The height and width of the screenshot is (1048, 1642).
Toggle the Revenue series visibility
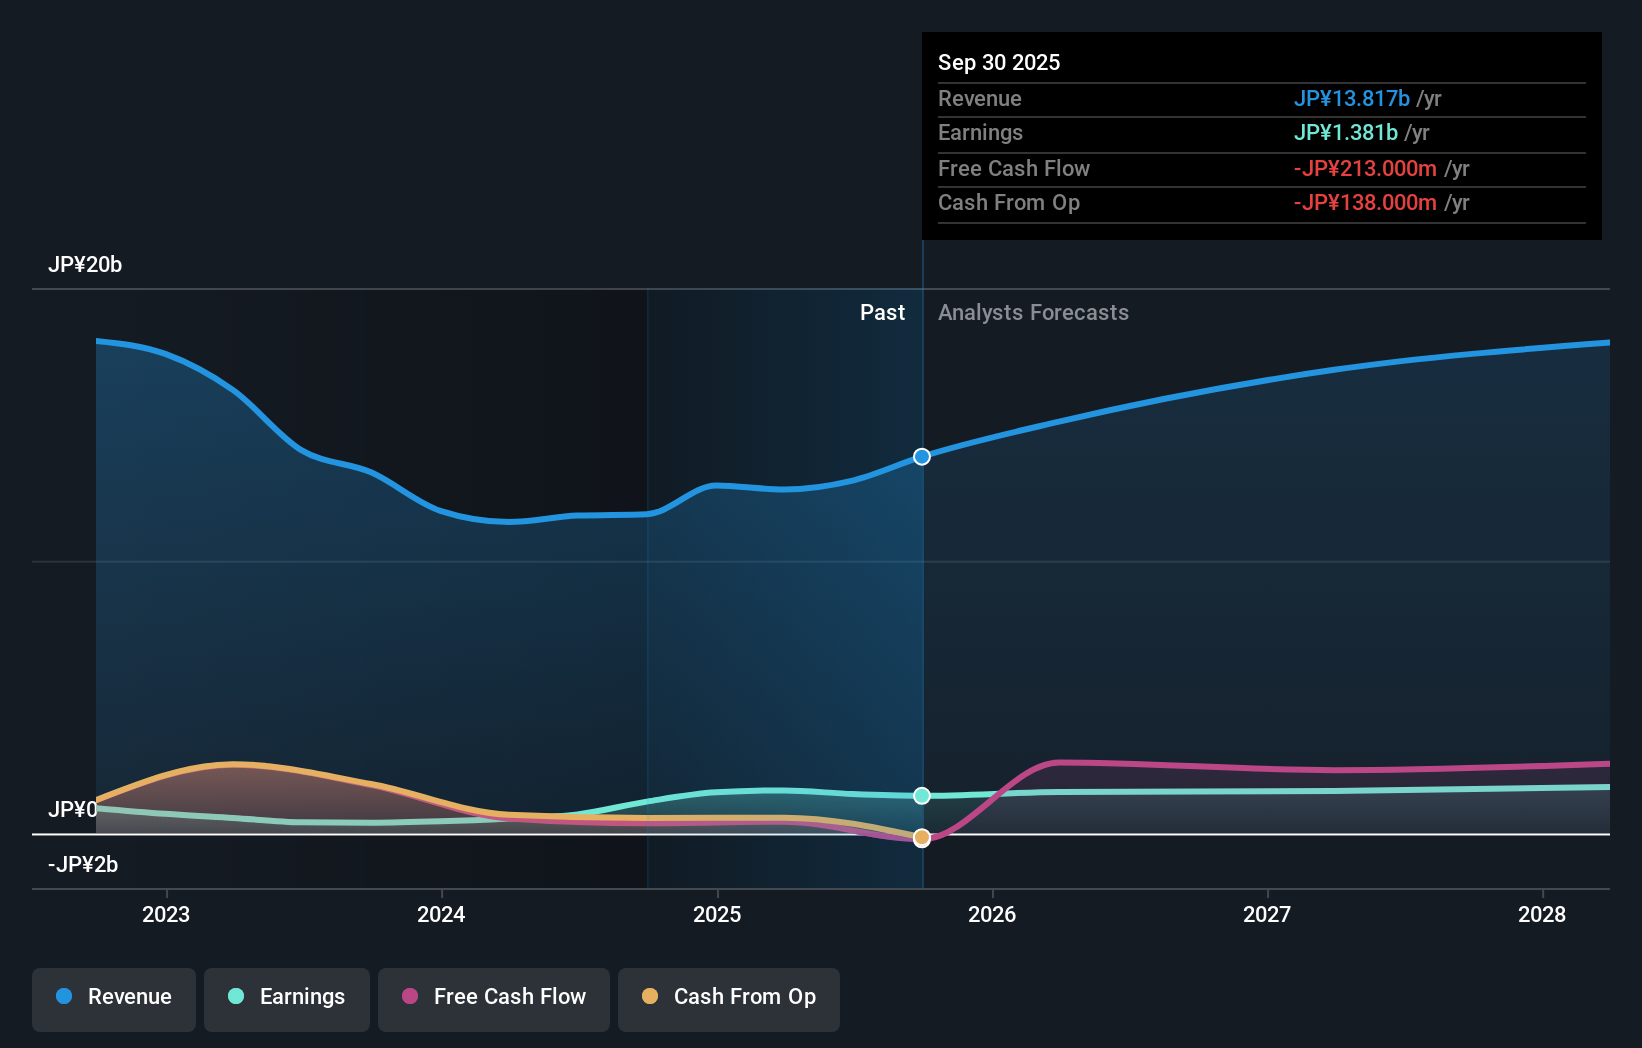pos(113,998)
